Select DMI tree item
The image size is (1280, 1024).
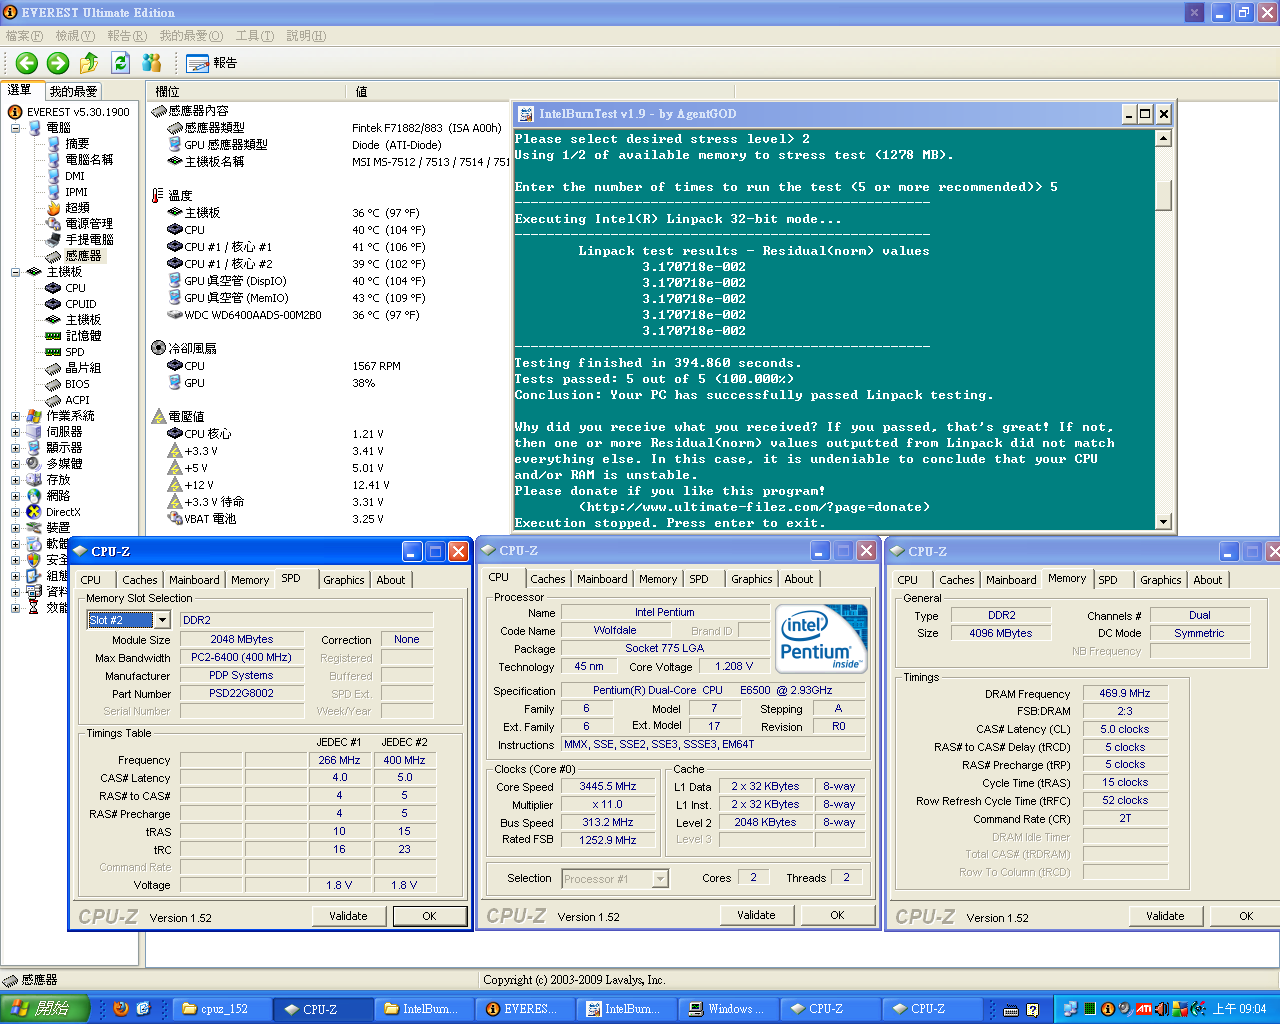coord(75,176)
